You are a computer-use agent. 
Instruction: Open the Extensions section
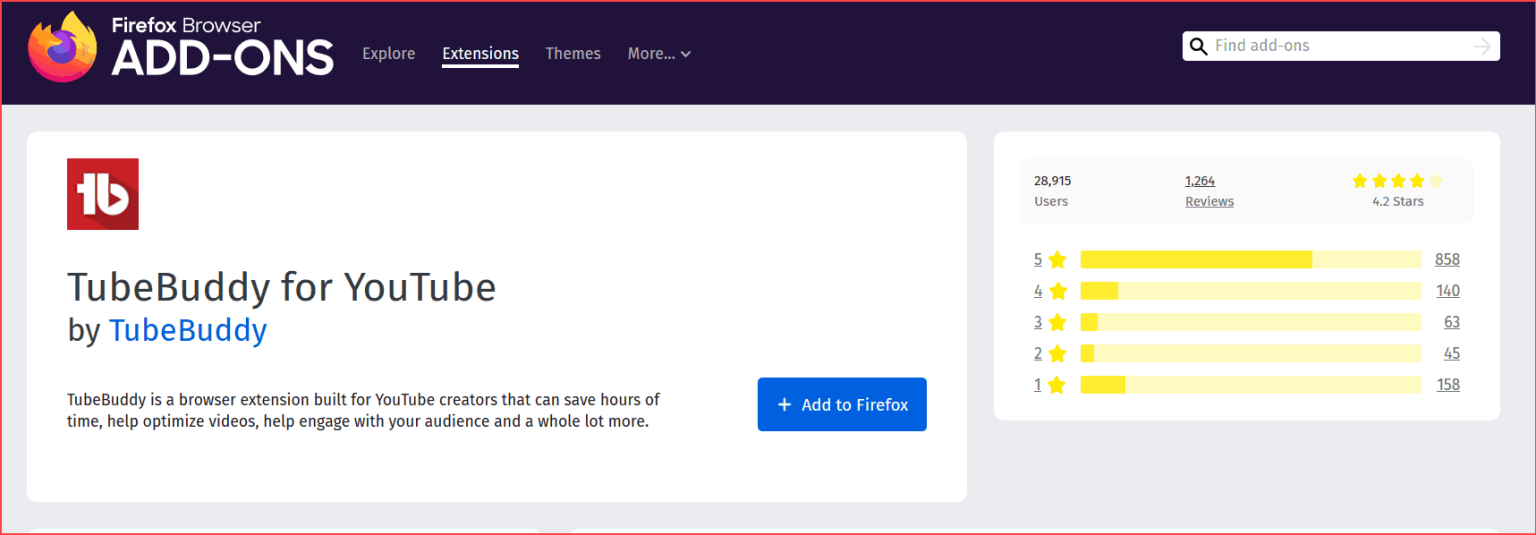click(480, 54)
